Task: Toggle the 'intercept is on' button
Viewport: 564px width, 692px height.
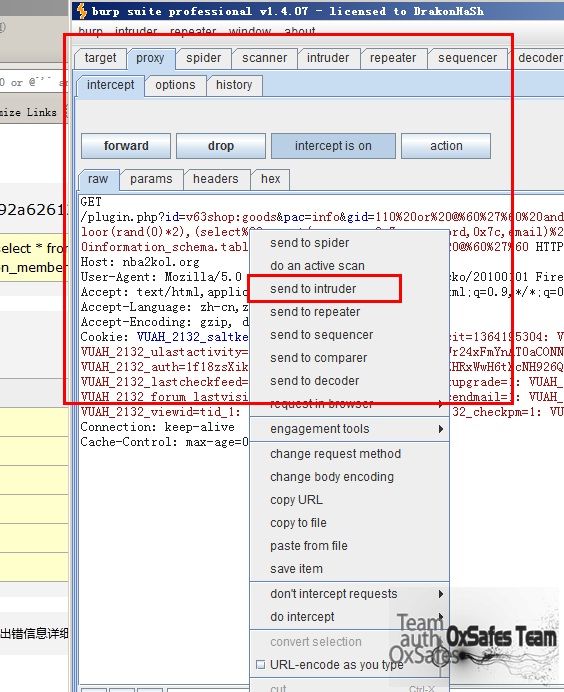Action: click(x=333, y=146)
